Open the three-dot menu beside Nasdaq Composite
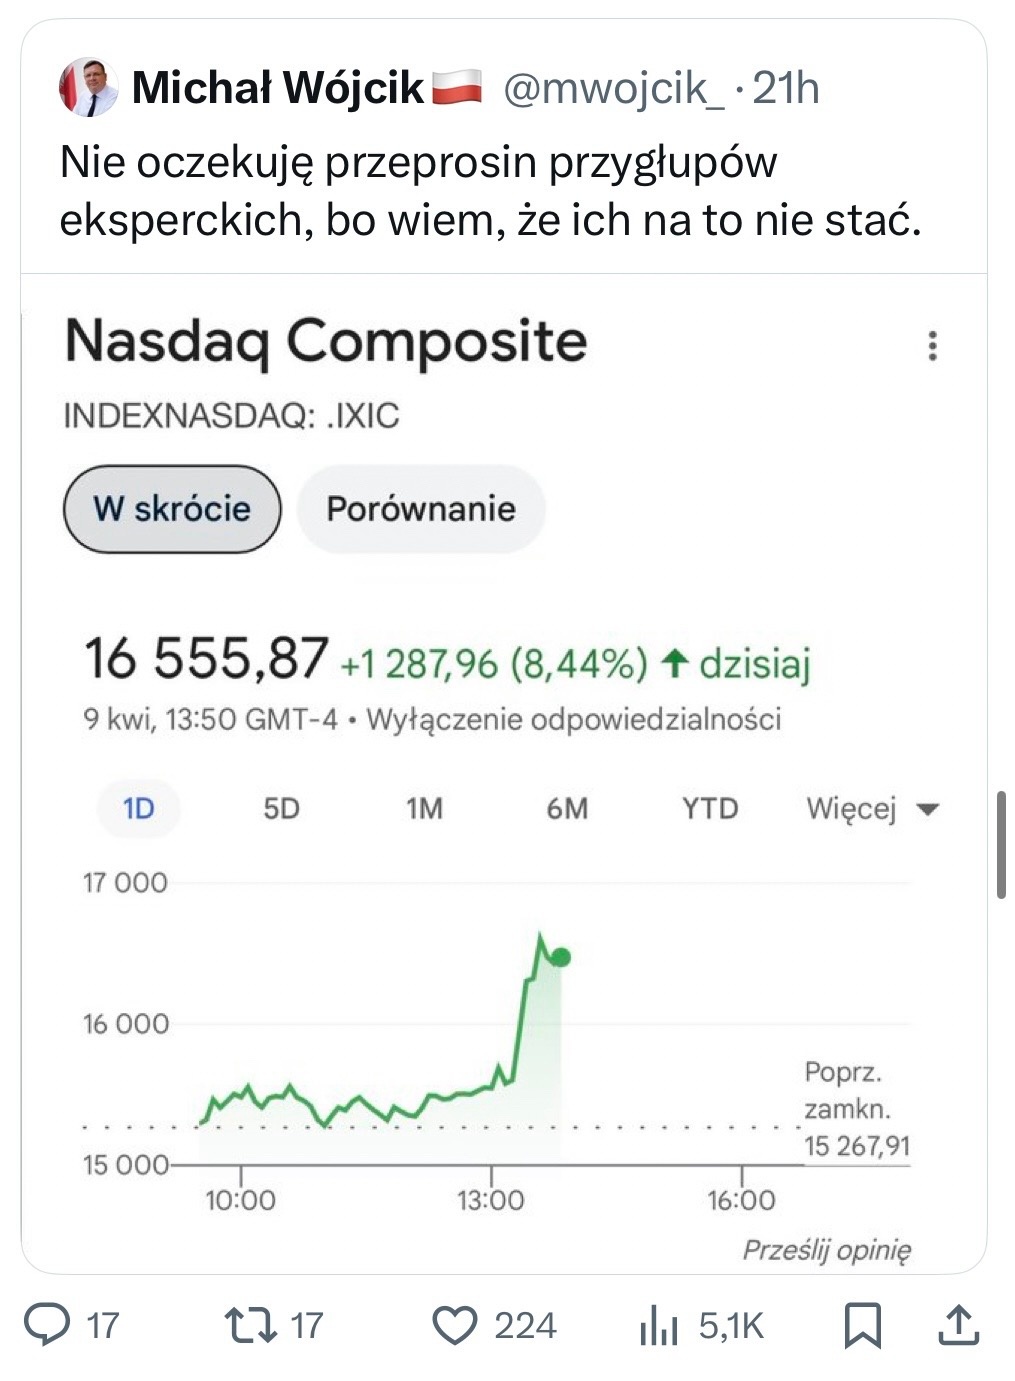Screen dimensions: 1015x1381 coord(932,346)
